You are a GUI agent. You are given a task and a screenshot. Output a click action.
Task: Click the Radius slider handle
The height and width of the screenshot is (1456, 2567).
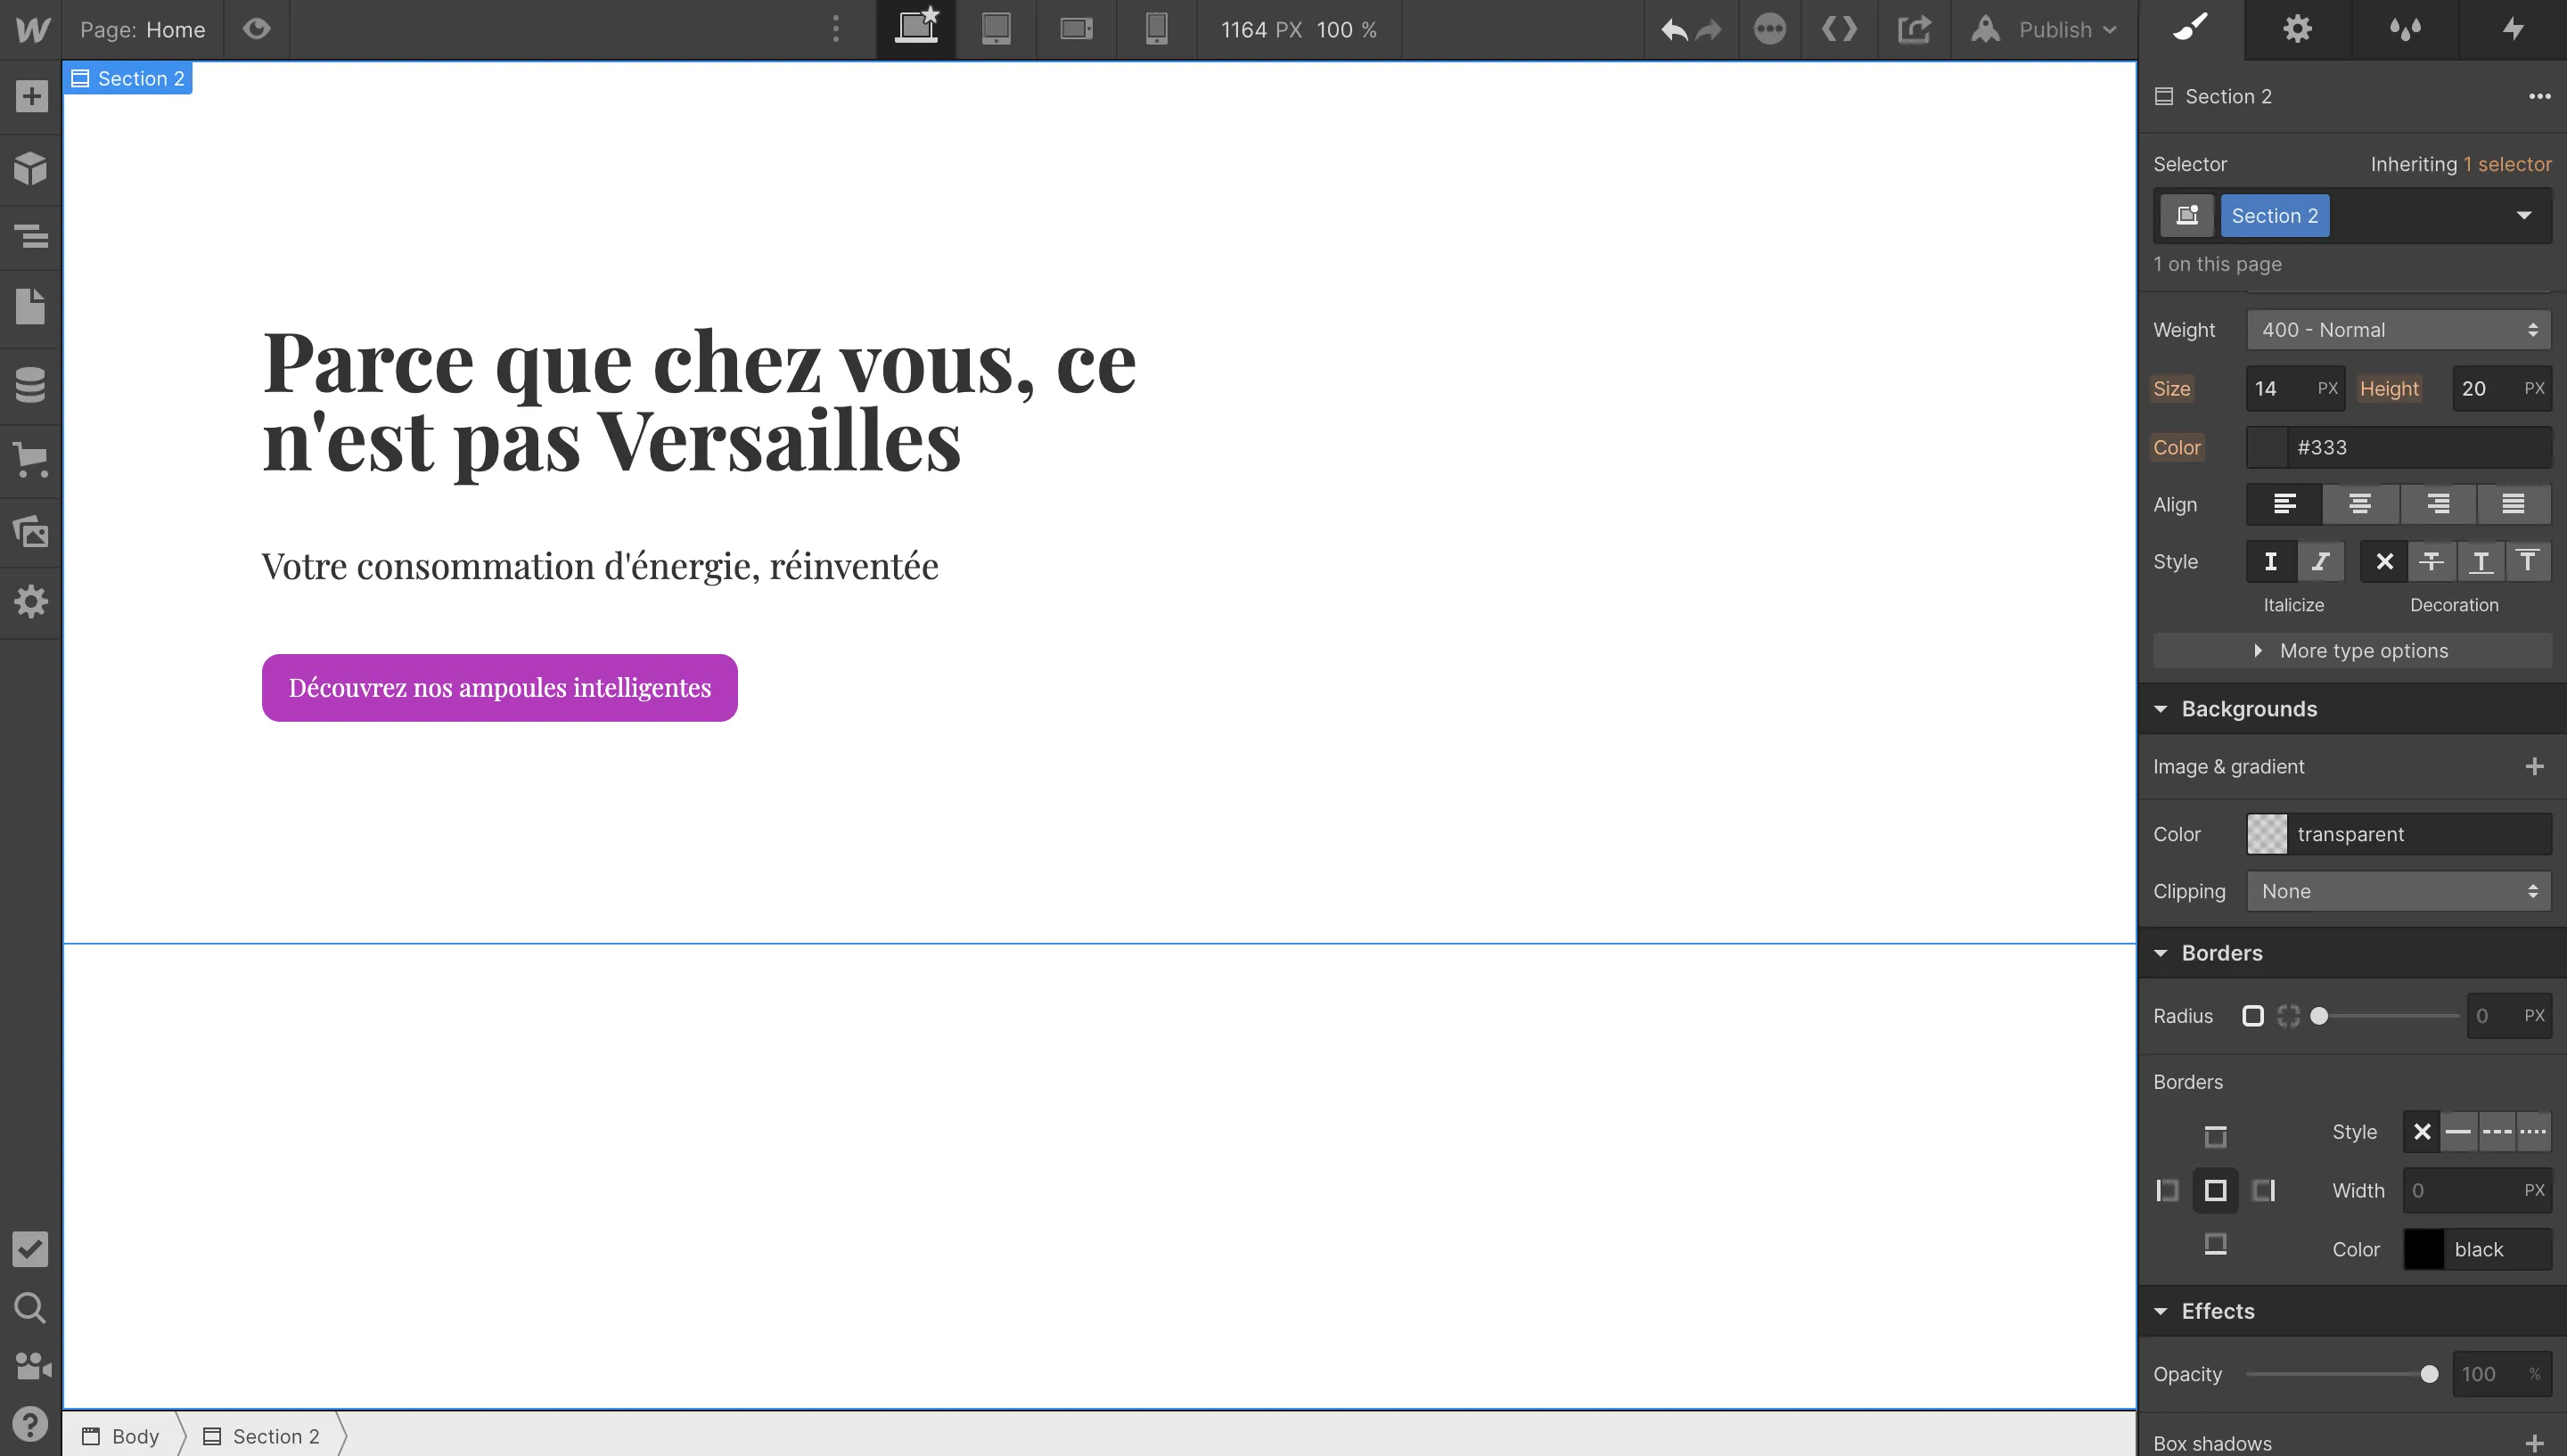pyautogui.click(x=2319, y=1016)
